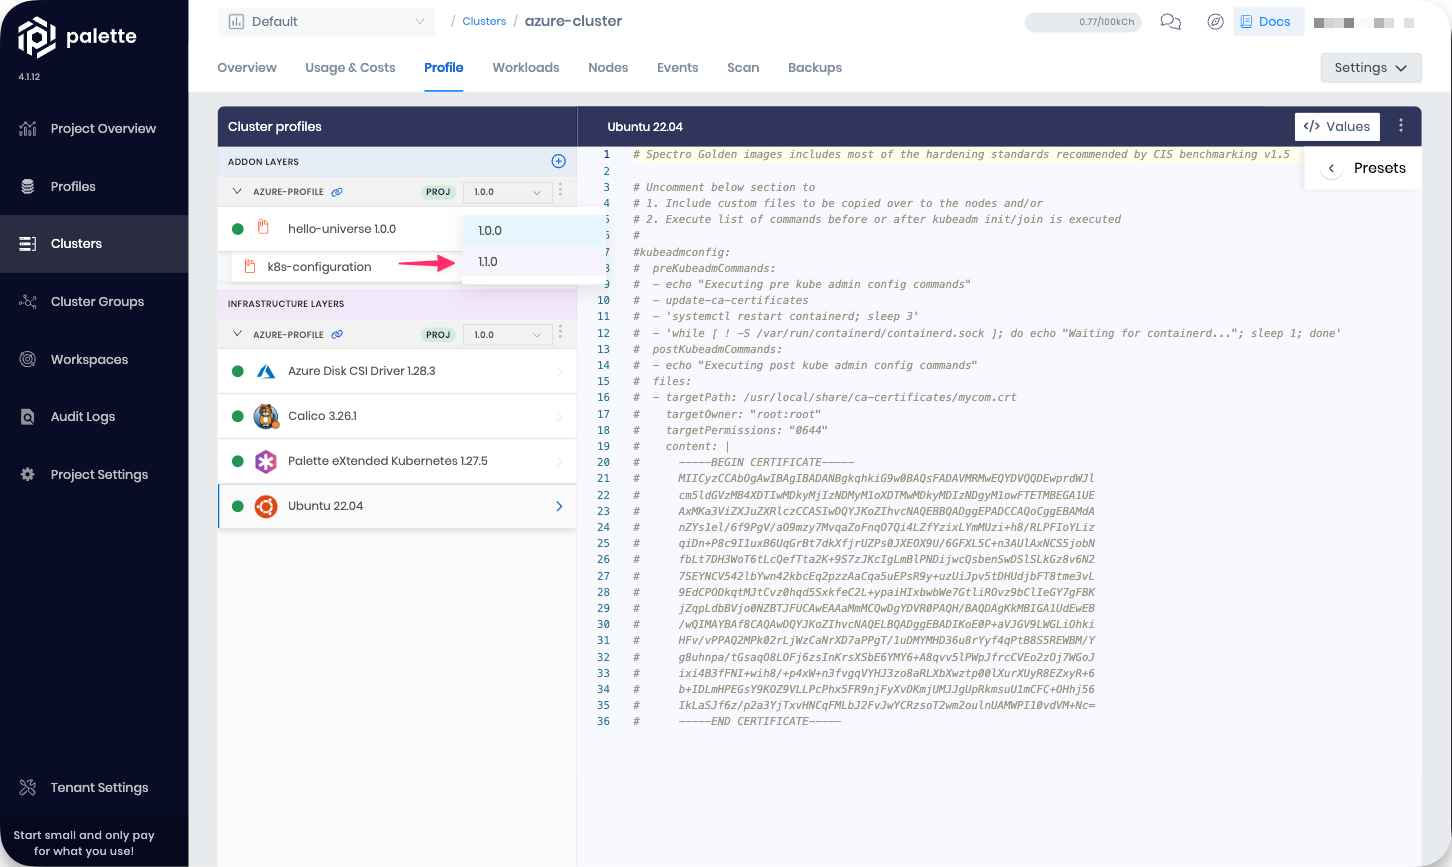Click the Clusters list icon
The image size is (1452, 867).
(28, 244)
